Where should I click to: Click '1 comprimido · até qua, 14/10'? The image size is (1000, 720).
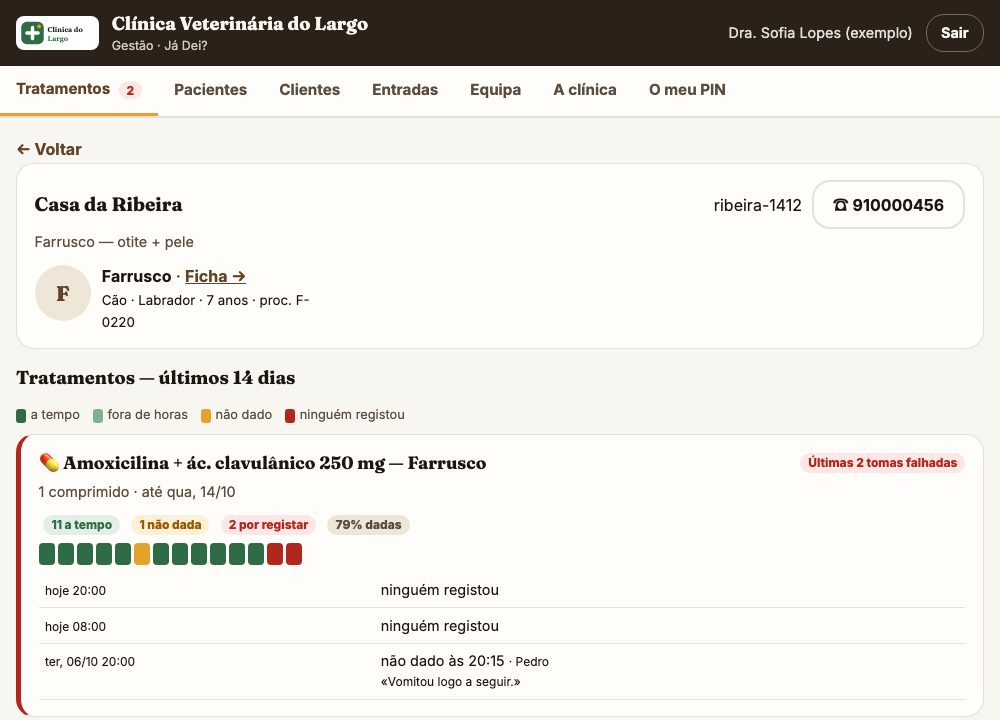tap(136, 492)
